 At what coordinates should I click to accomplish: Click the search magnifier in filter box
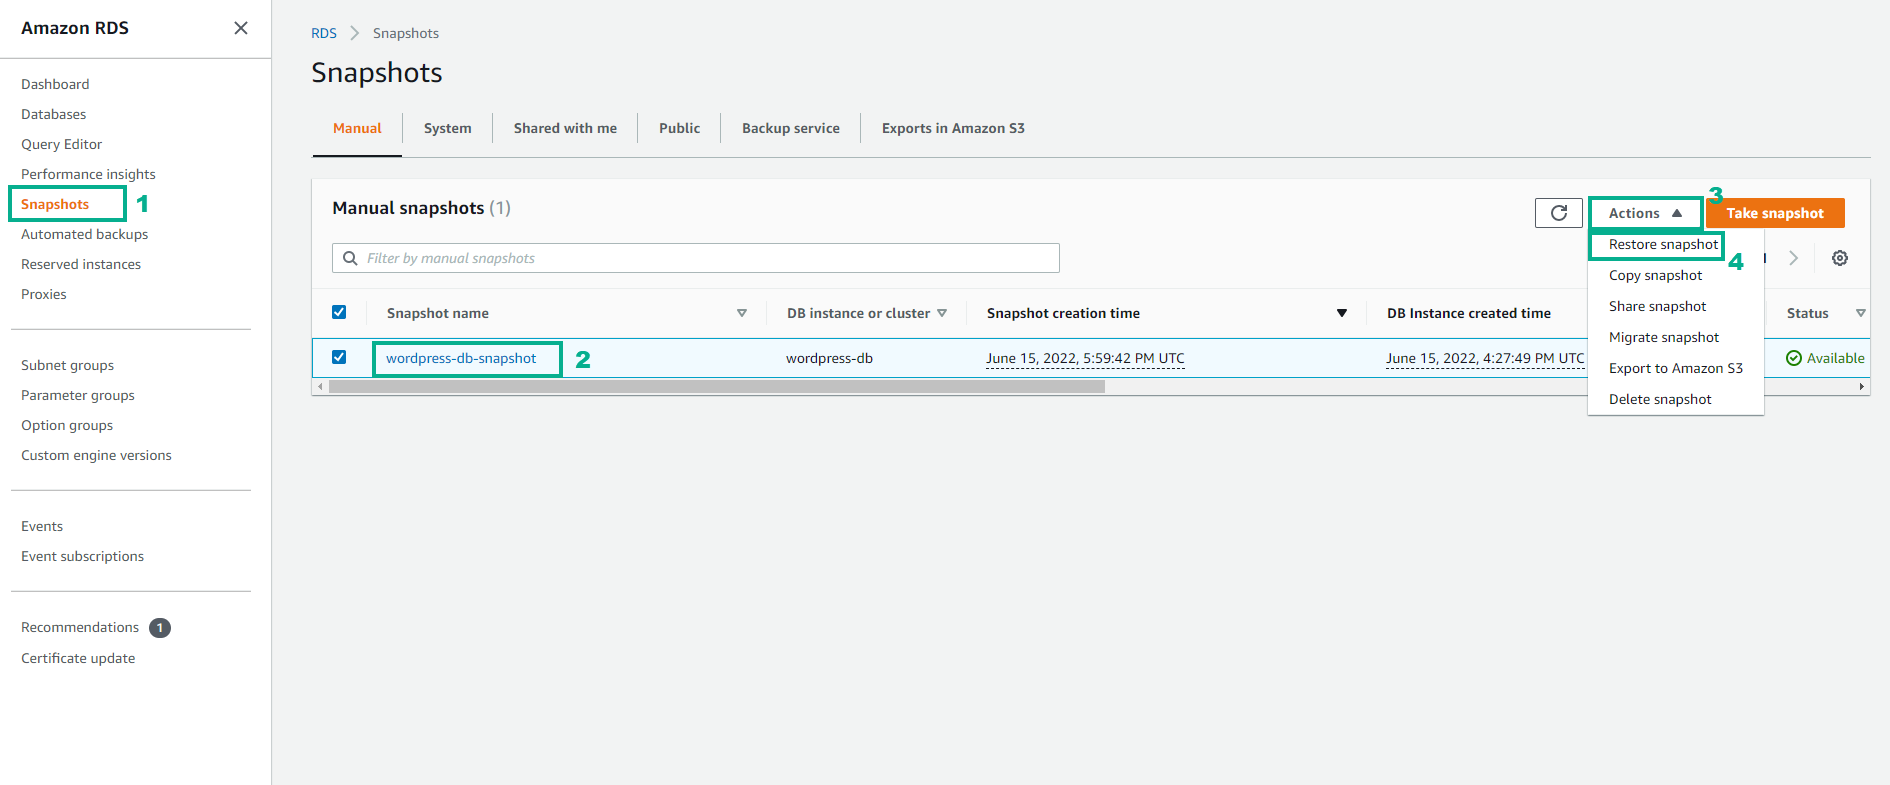click(350, 258)
